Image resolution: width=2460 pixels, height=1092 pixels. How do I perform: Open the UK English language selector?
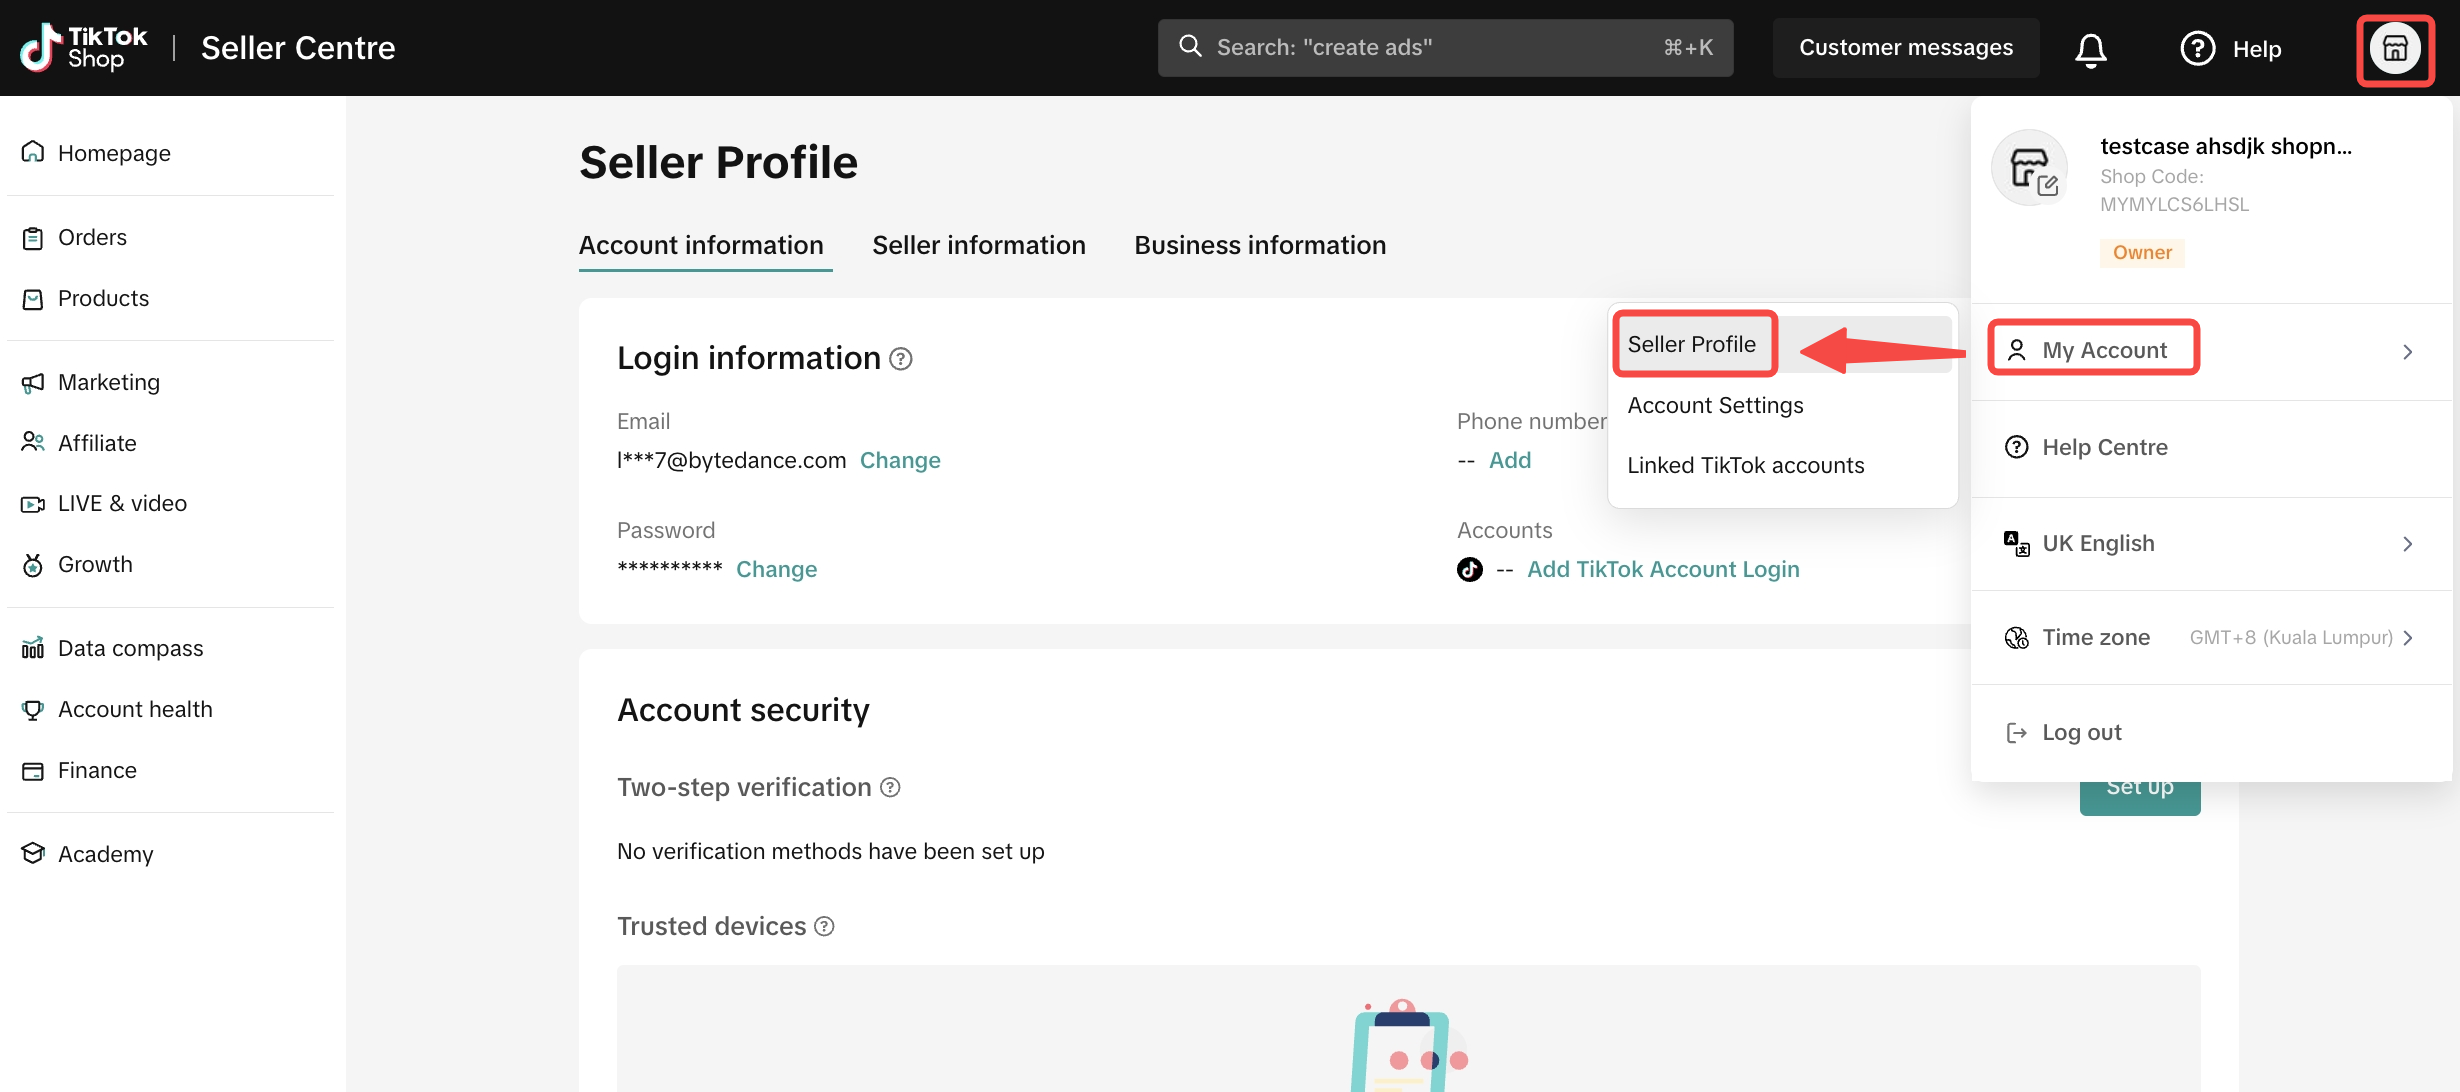tap(2211, 543)
